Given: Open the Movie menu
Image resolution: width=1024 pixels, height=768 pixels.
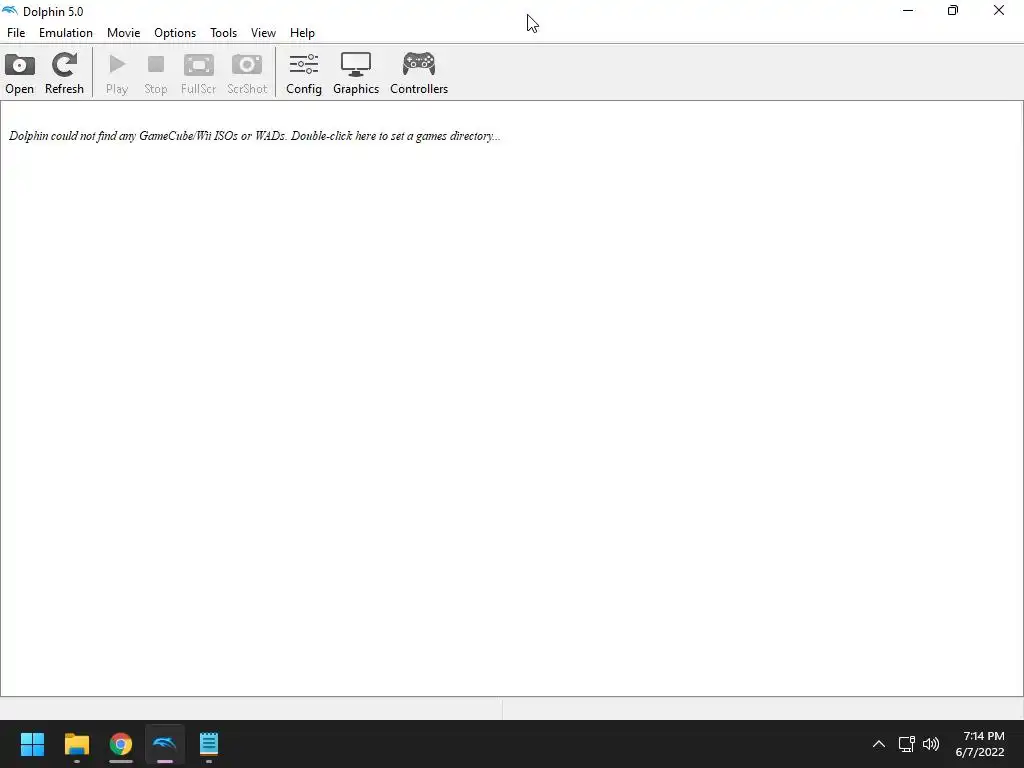Looking at the screenshot, I should click(123, 33).
